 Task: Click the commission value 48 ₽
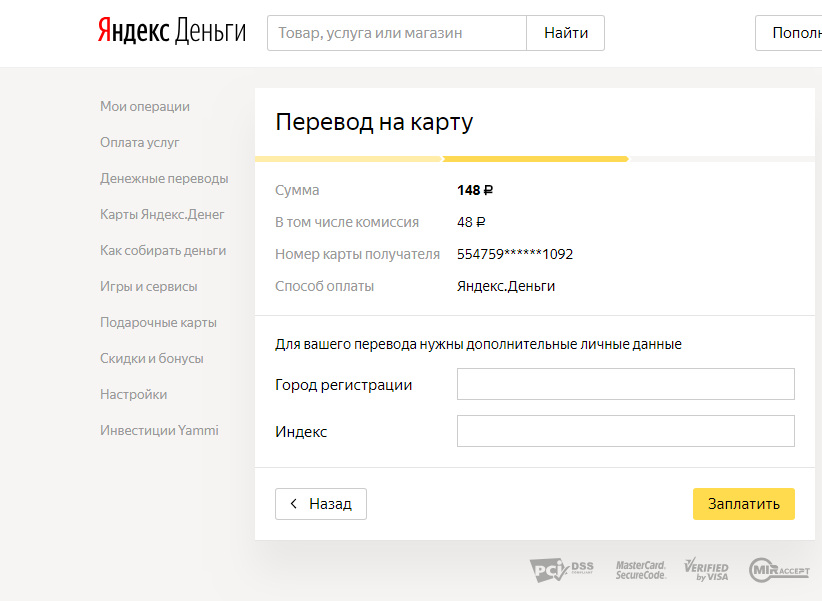[x=471, y=222]
